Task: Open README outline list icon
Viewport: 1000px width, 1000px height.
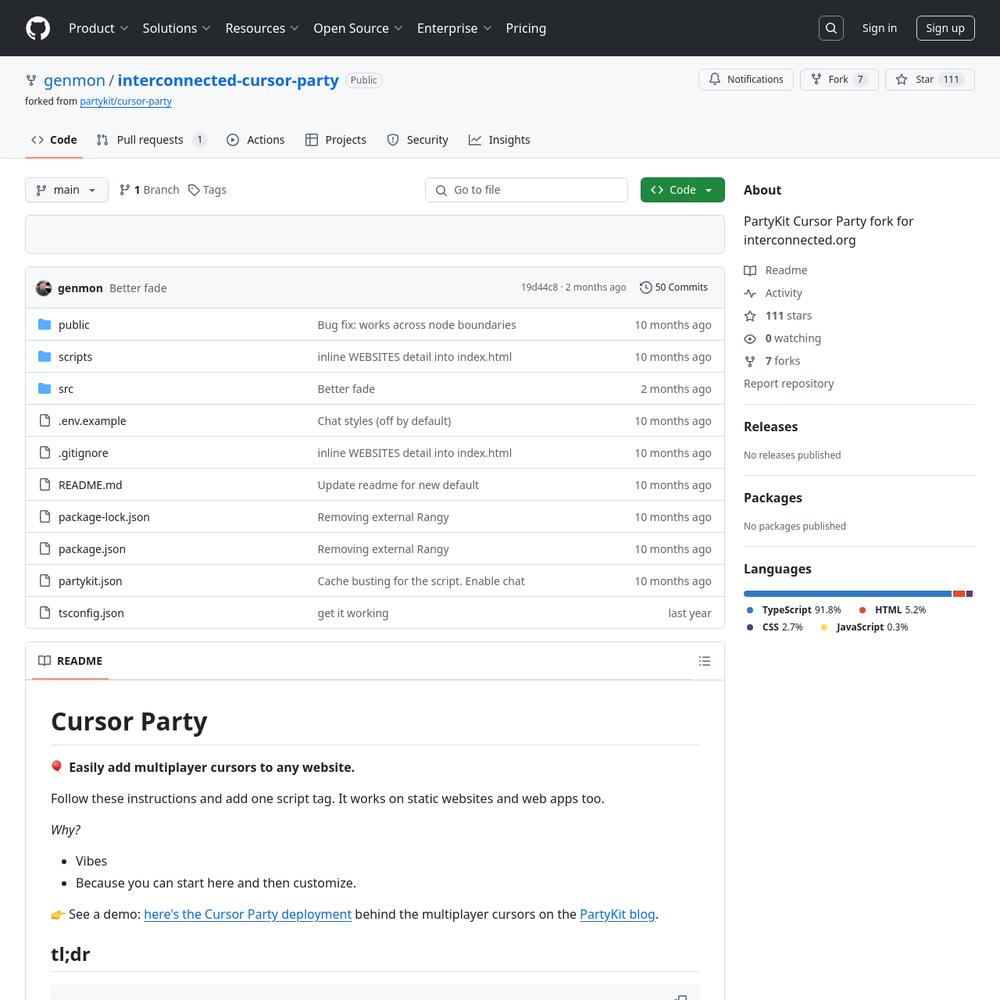Action: (x=704, y=661)
